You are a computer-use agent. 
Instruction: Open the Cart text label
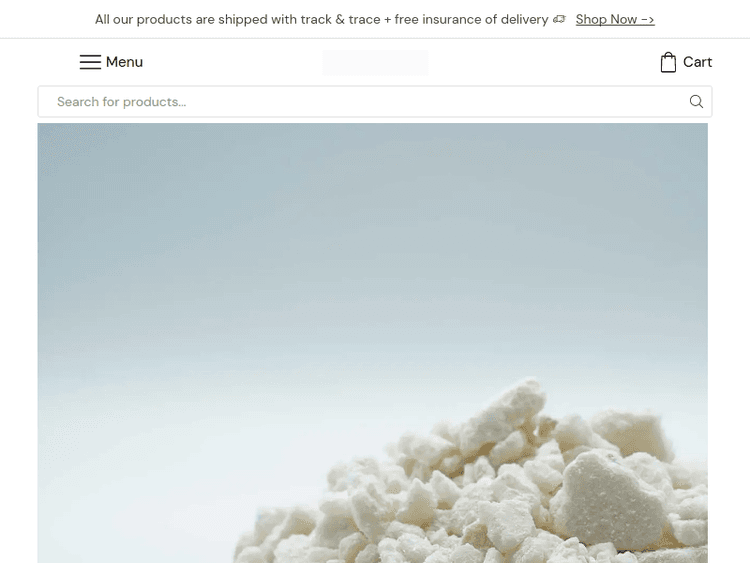point(697,62)
